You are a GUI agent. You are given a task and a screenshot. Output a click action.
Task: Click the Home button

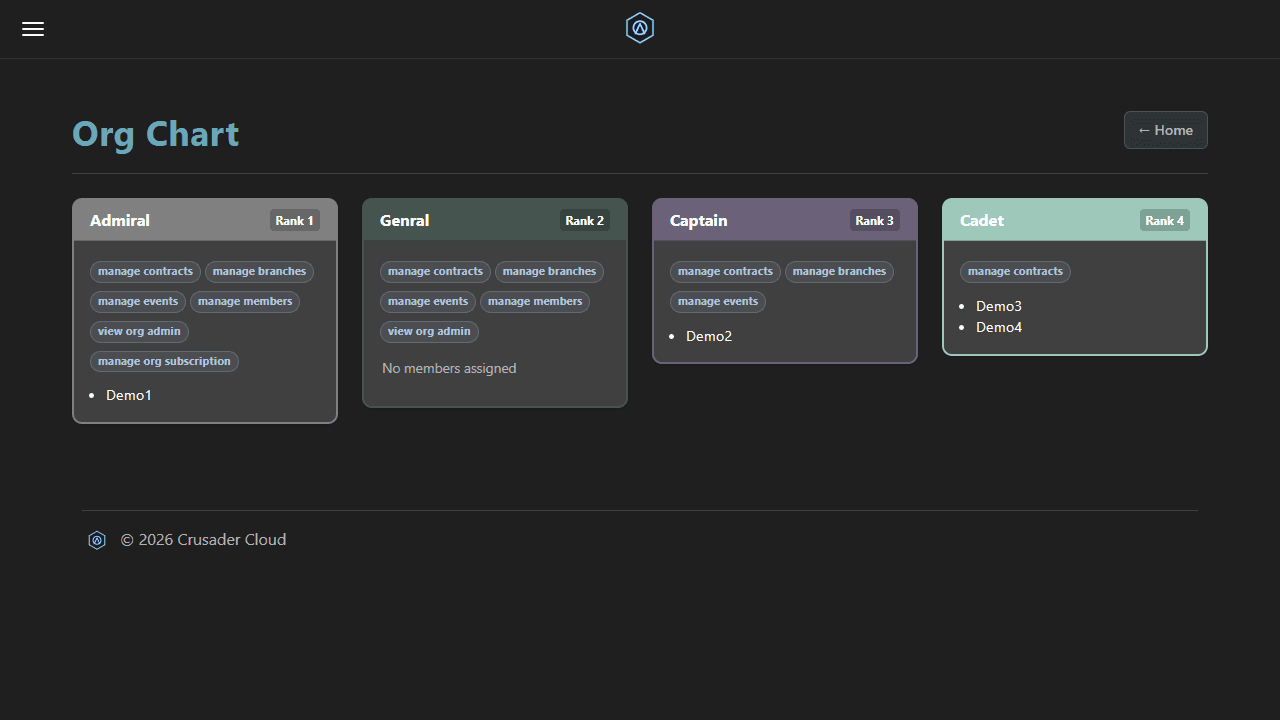coord(1165,130)
